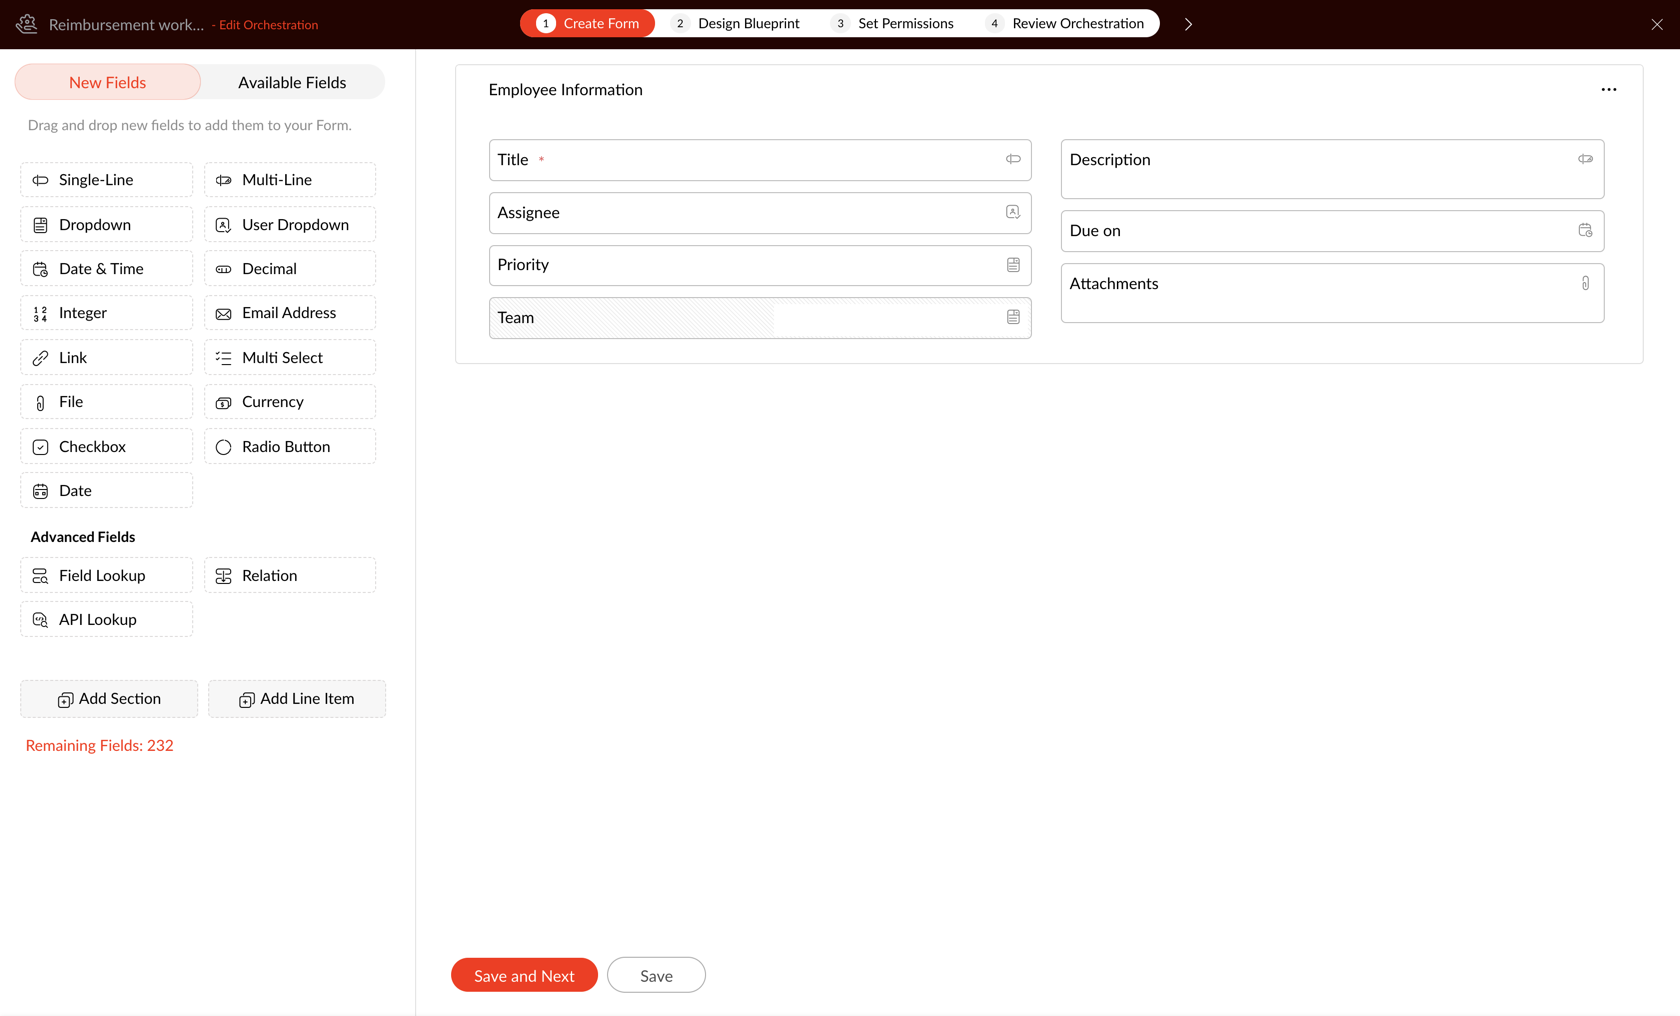Click the Date calendar icon
This screenshot has width=1680, height=1016.
[40, 491]
